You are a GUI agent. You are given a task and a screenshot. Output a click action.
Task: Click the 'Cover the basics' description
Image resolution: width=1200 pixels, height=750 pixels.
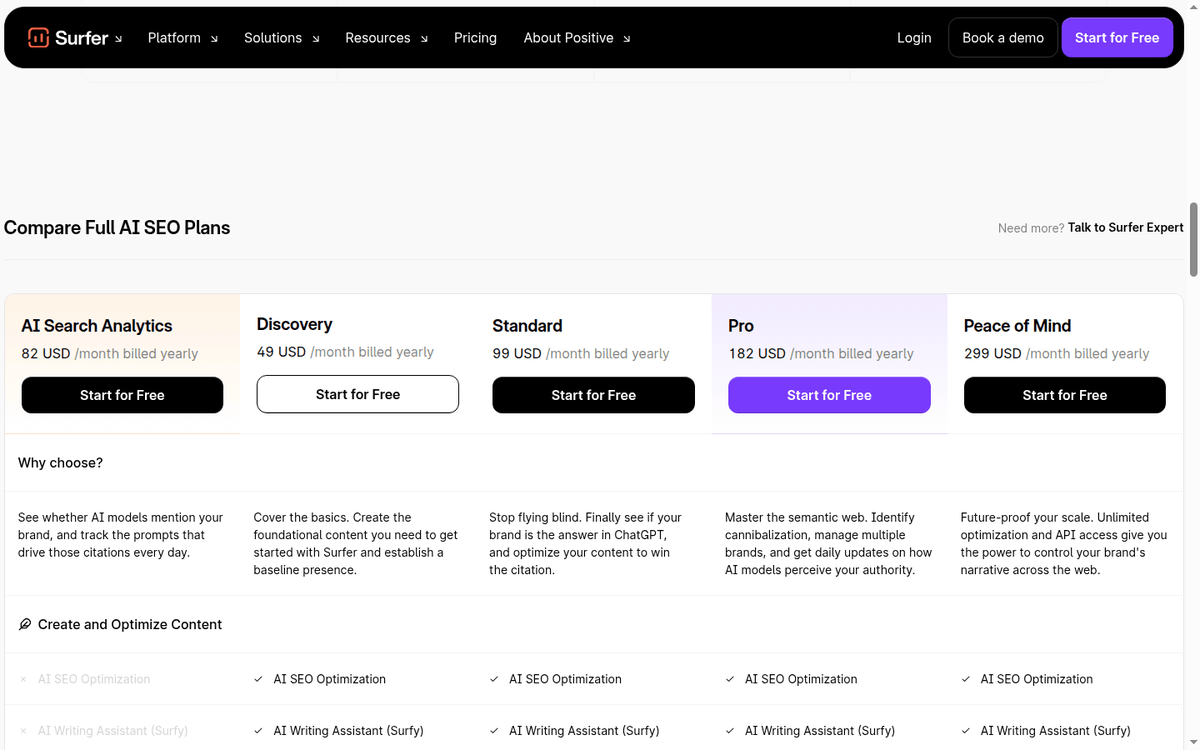(356, 544)
